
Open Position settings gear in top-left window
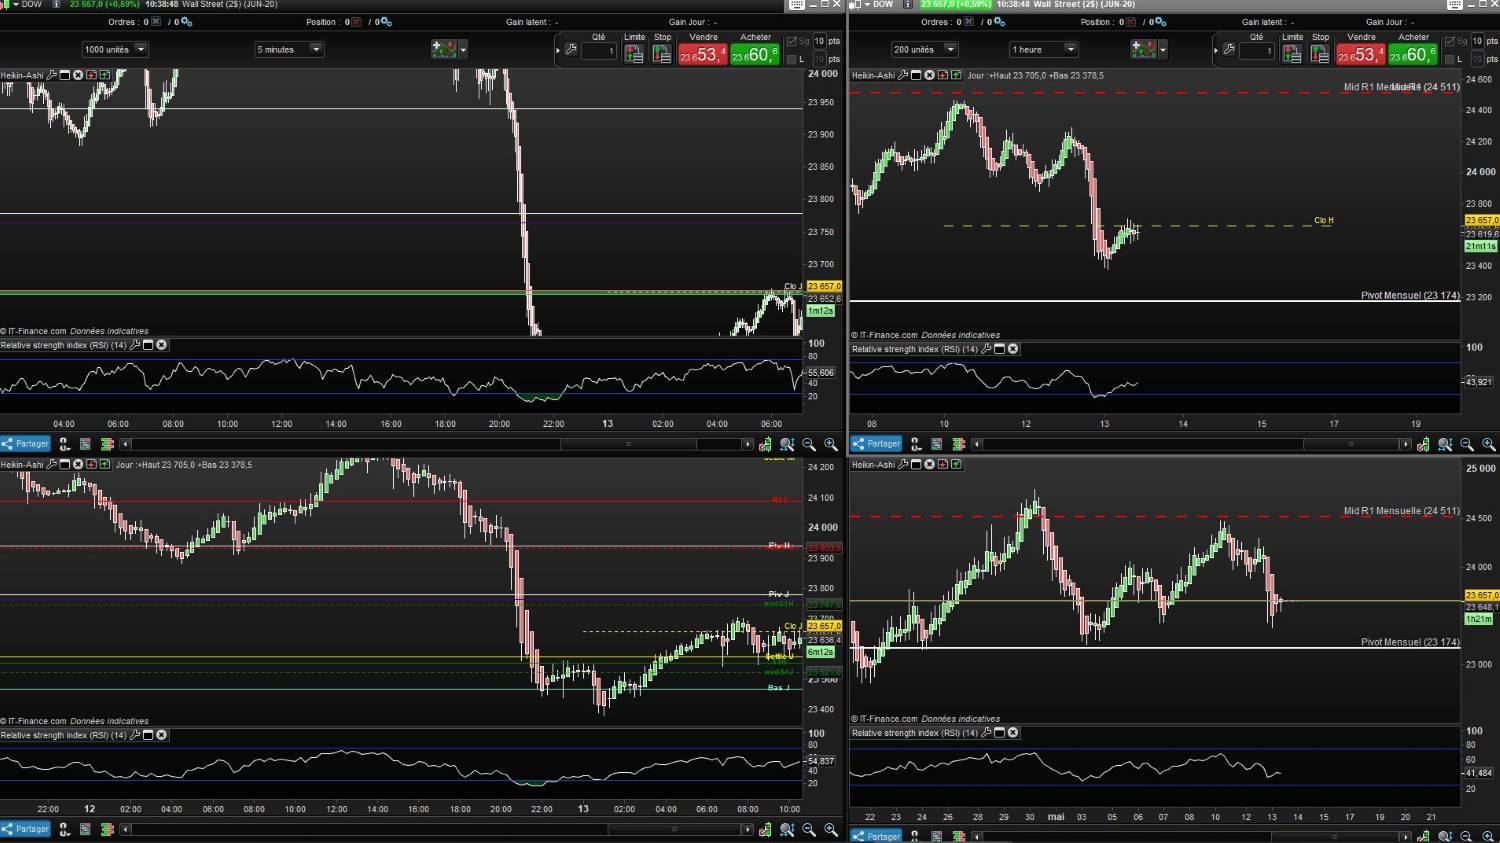pyautogui.click(x=386, y=22)
